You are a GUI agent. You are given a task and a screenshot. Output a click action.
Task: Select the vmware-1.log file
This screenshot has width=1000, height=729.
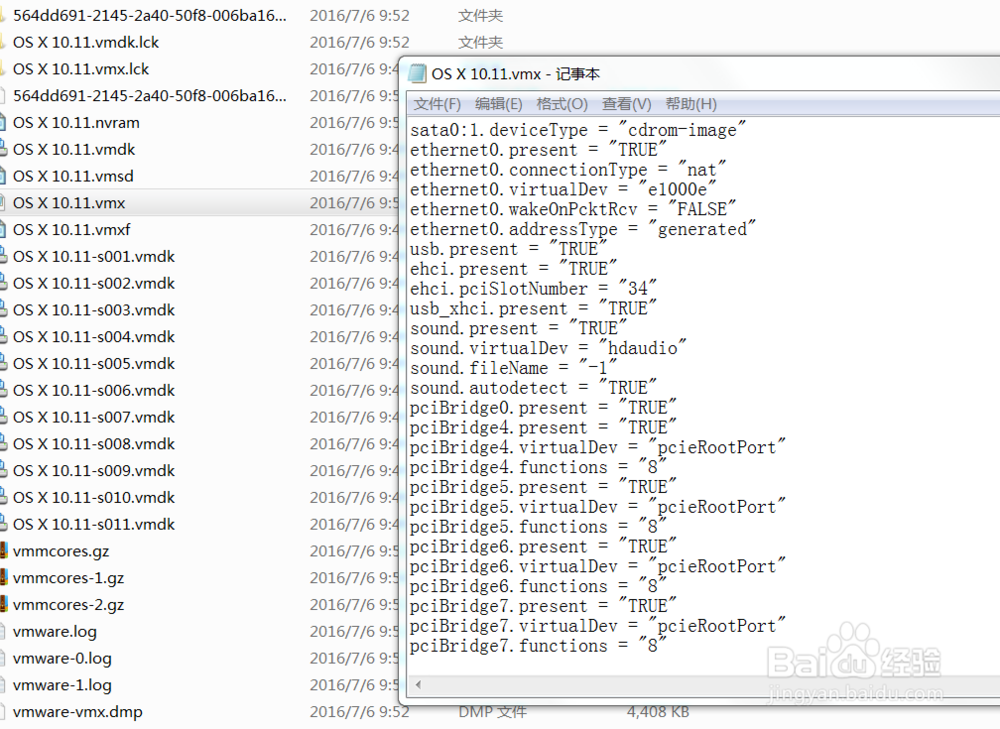tap(62, 685)
